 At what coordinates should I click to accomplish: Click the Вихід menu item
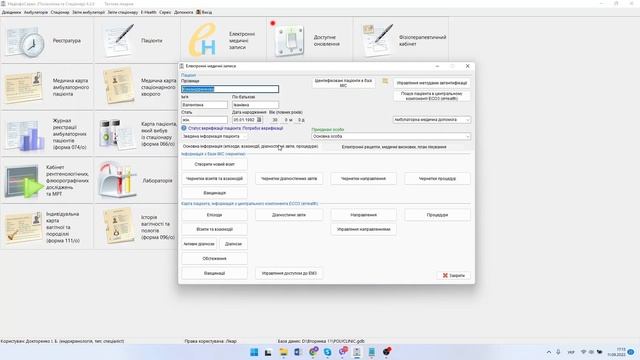pyautogui.click(x=204, y=12)
